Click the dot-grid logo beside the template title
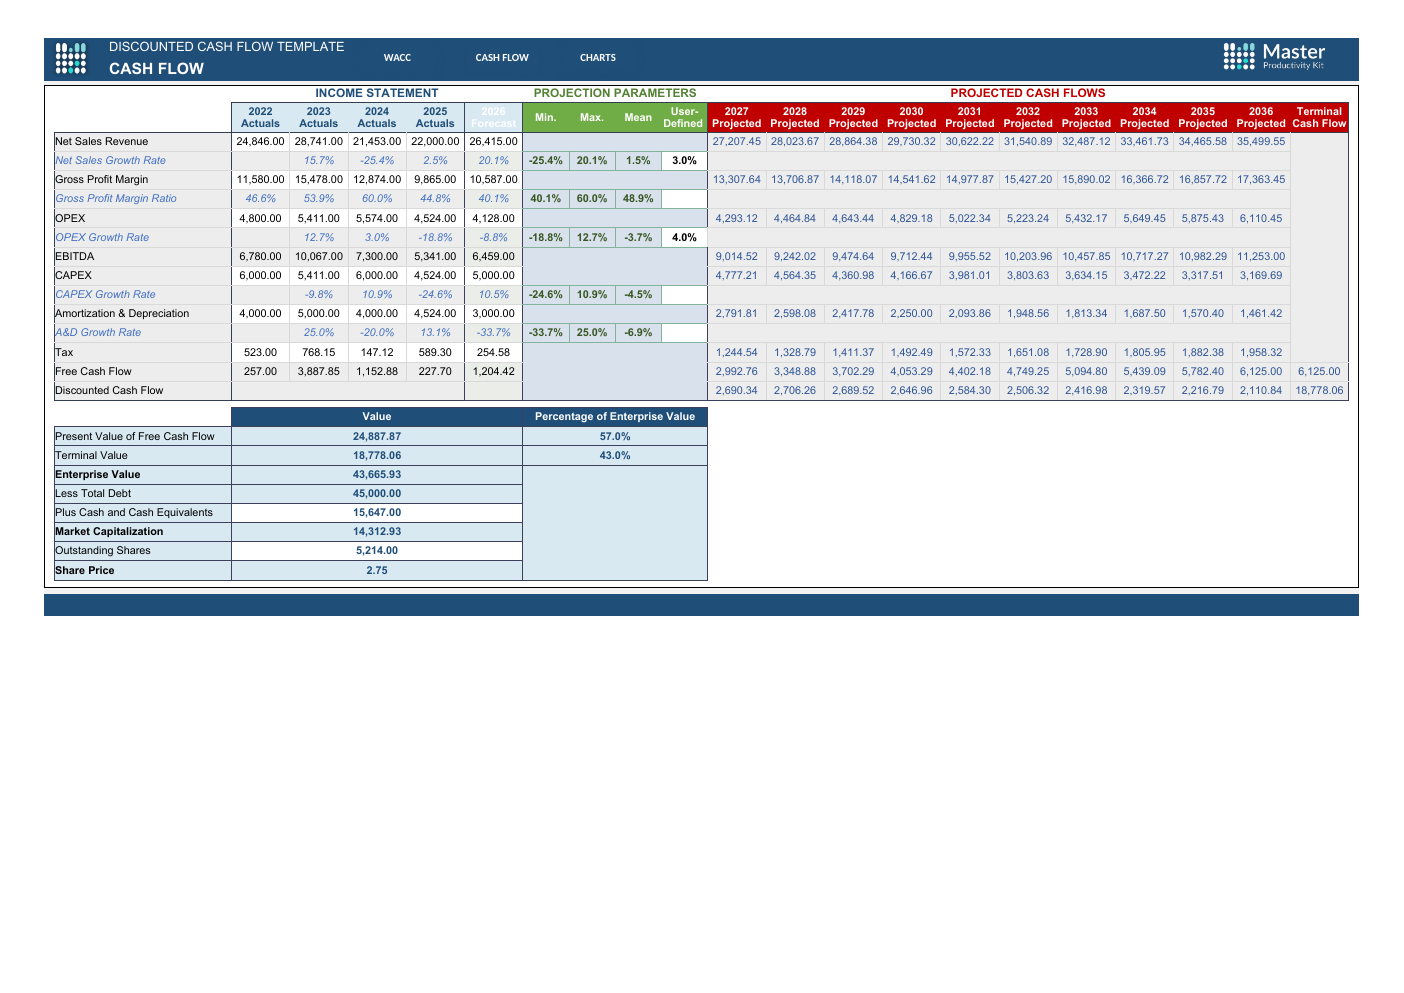The height and width of the screenshot is (993, 1404). pos(71,58)
